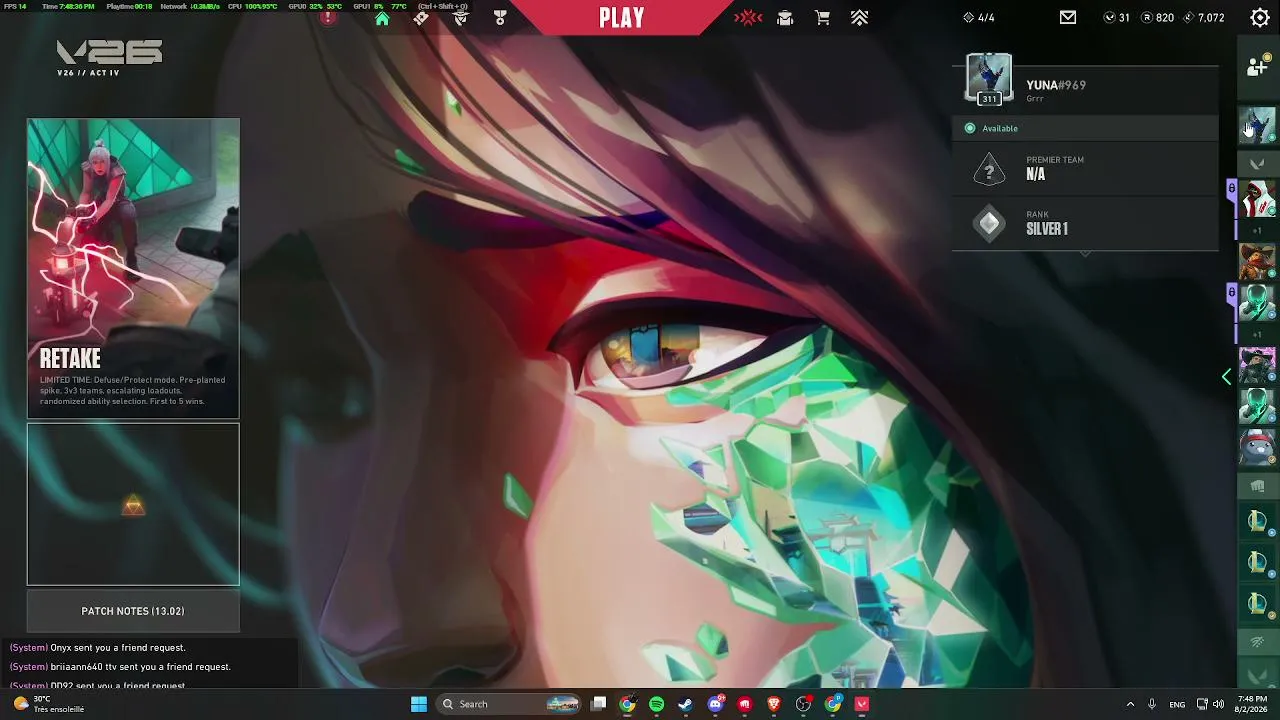Click the Add Friend icon
The image size is (1280, 720).
(1257, 66)
